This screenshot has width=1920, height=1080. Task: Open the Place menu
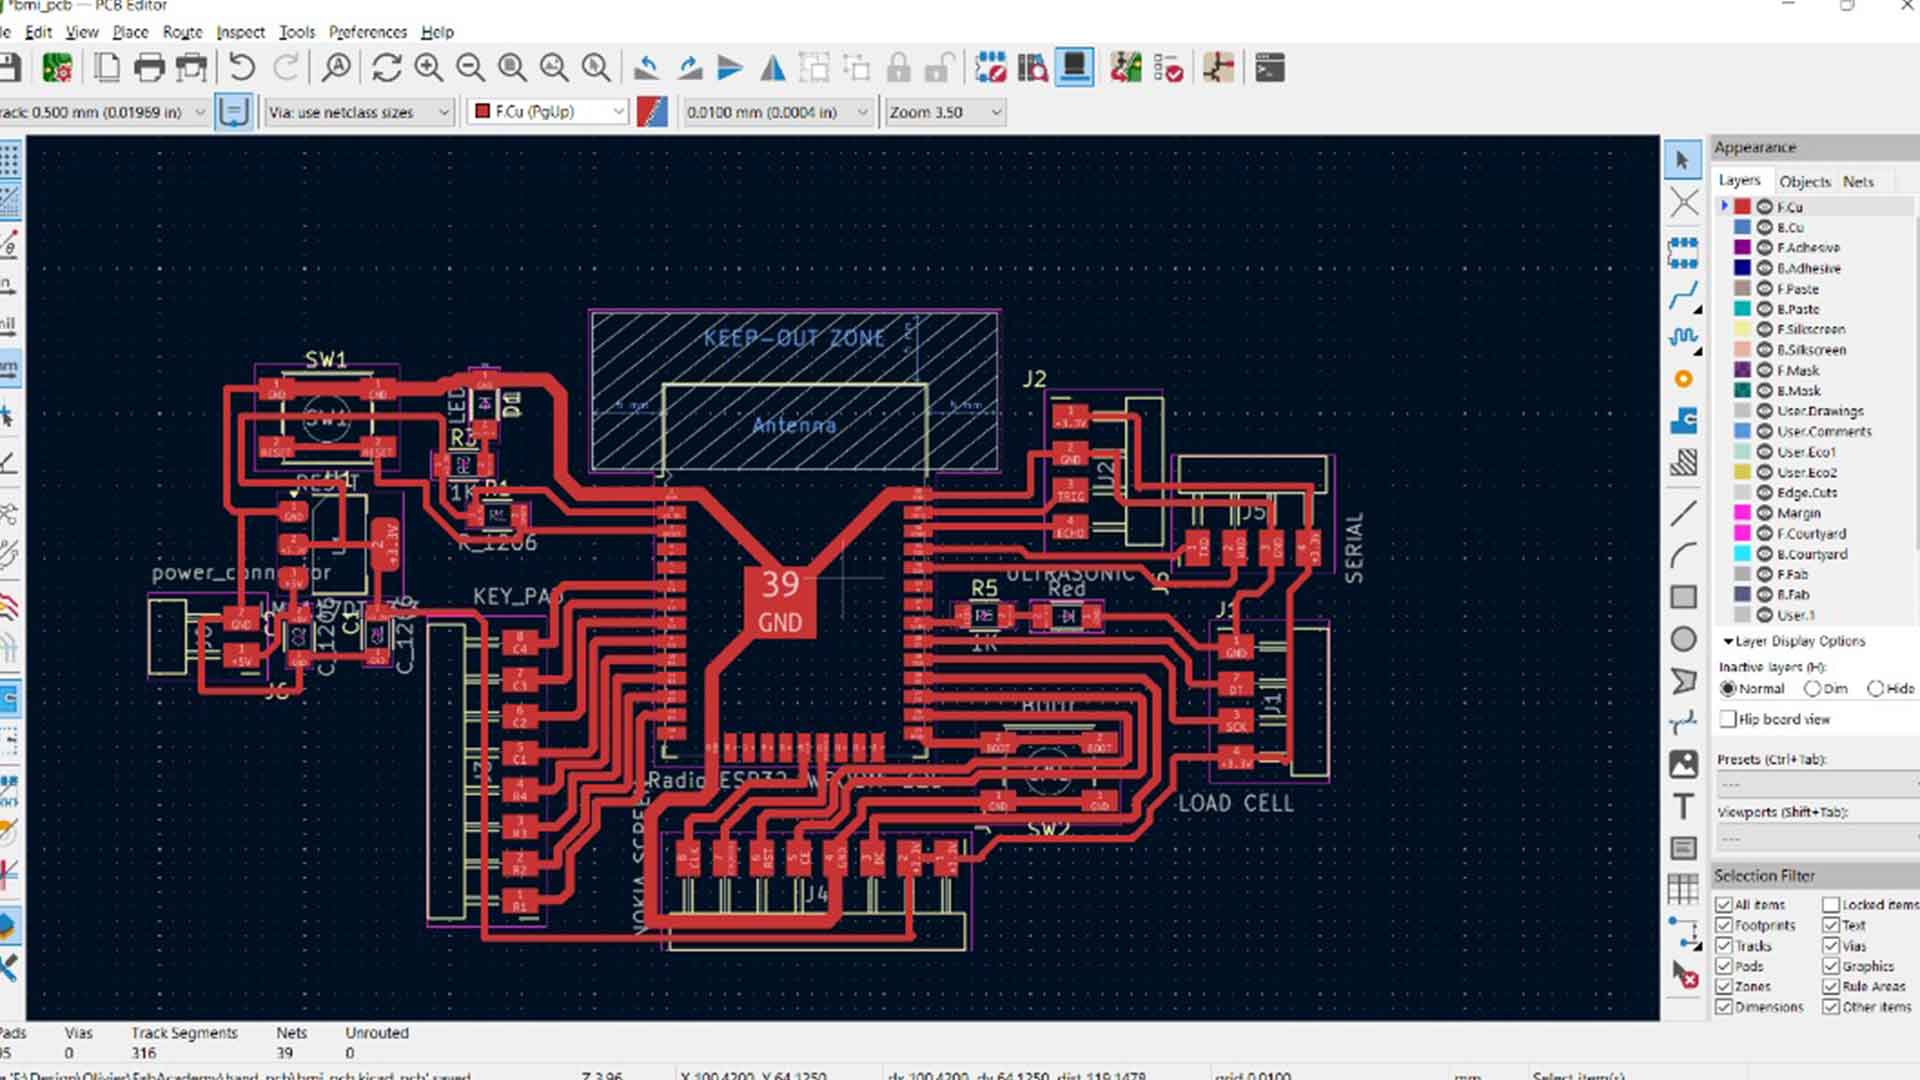(130, 32)
